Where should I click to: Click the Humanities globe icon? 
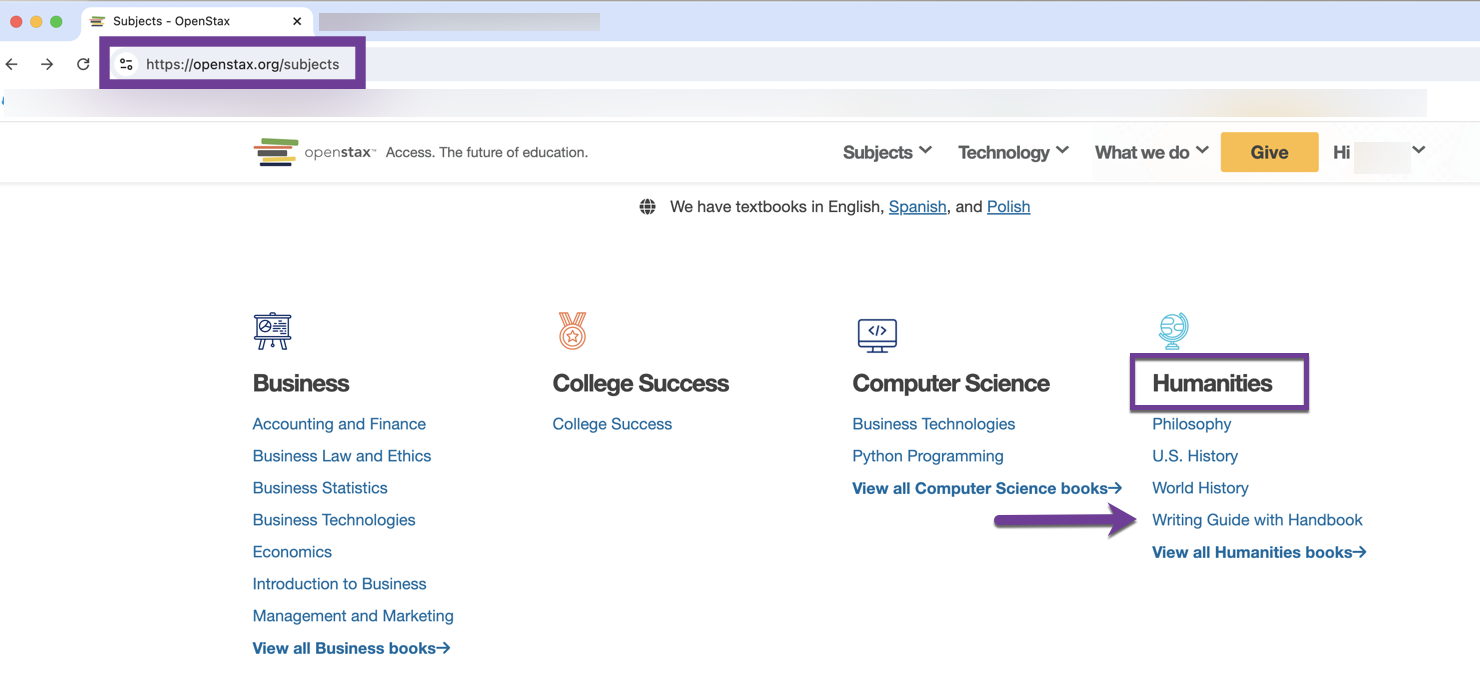pos(1173,331)
